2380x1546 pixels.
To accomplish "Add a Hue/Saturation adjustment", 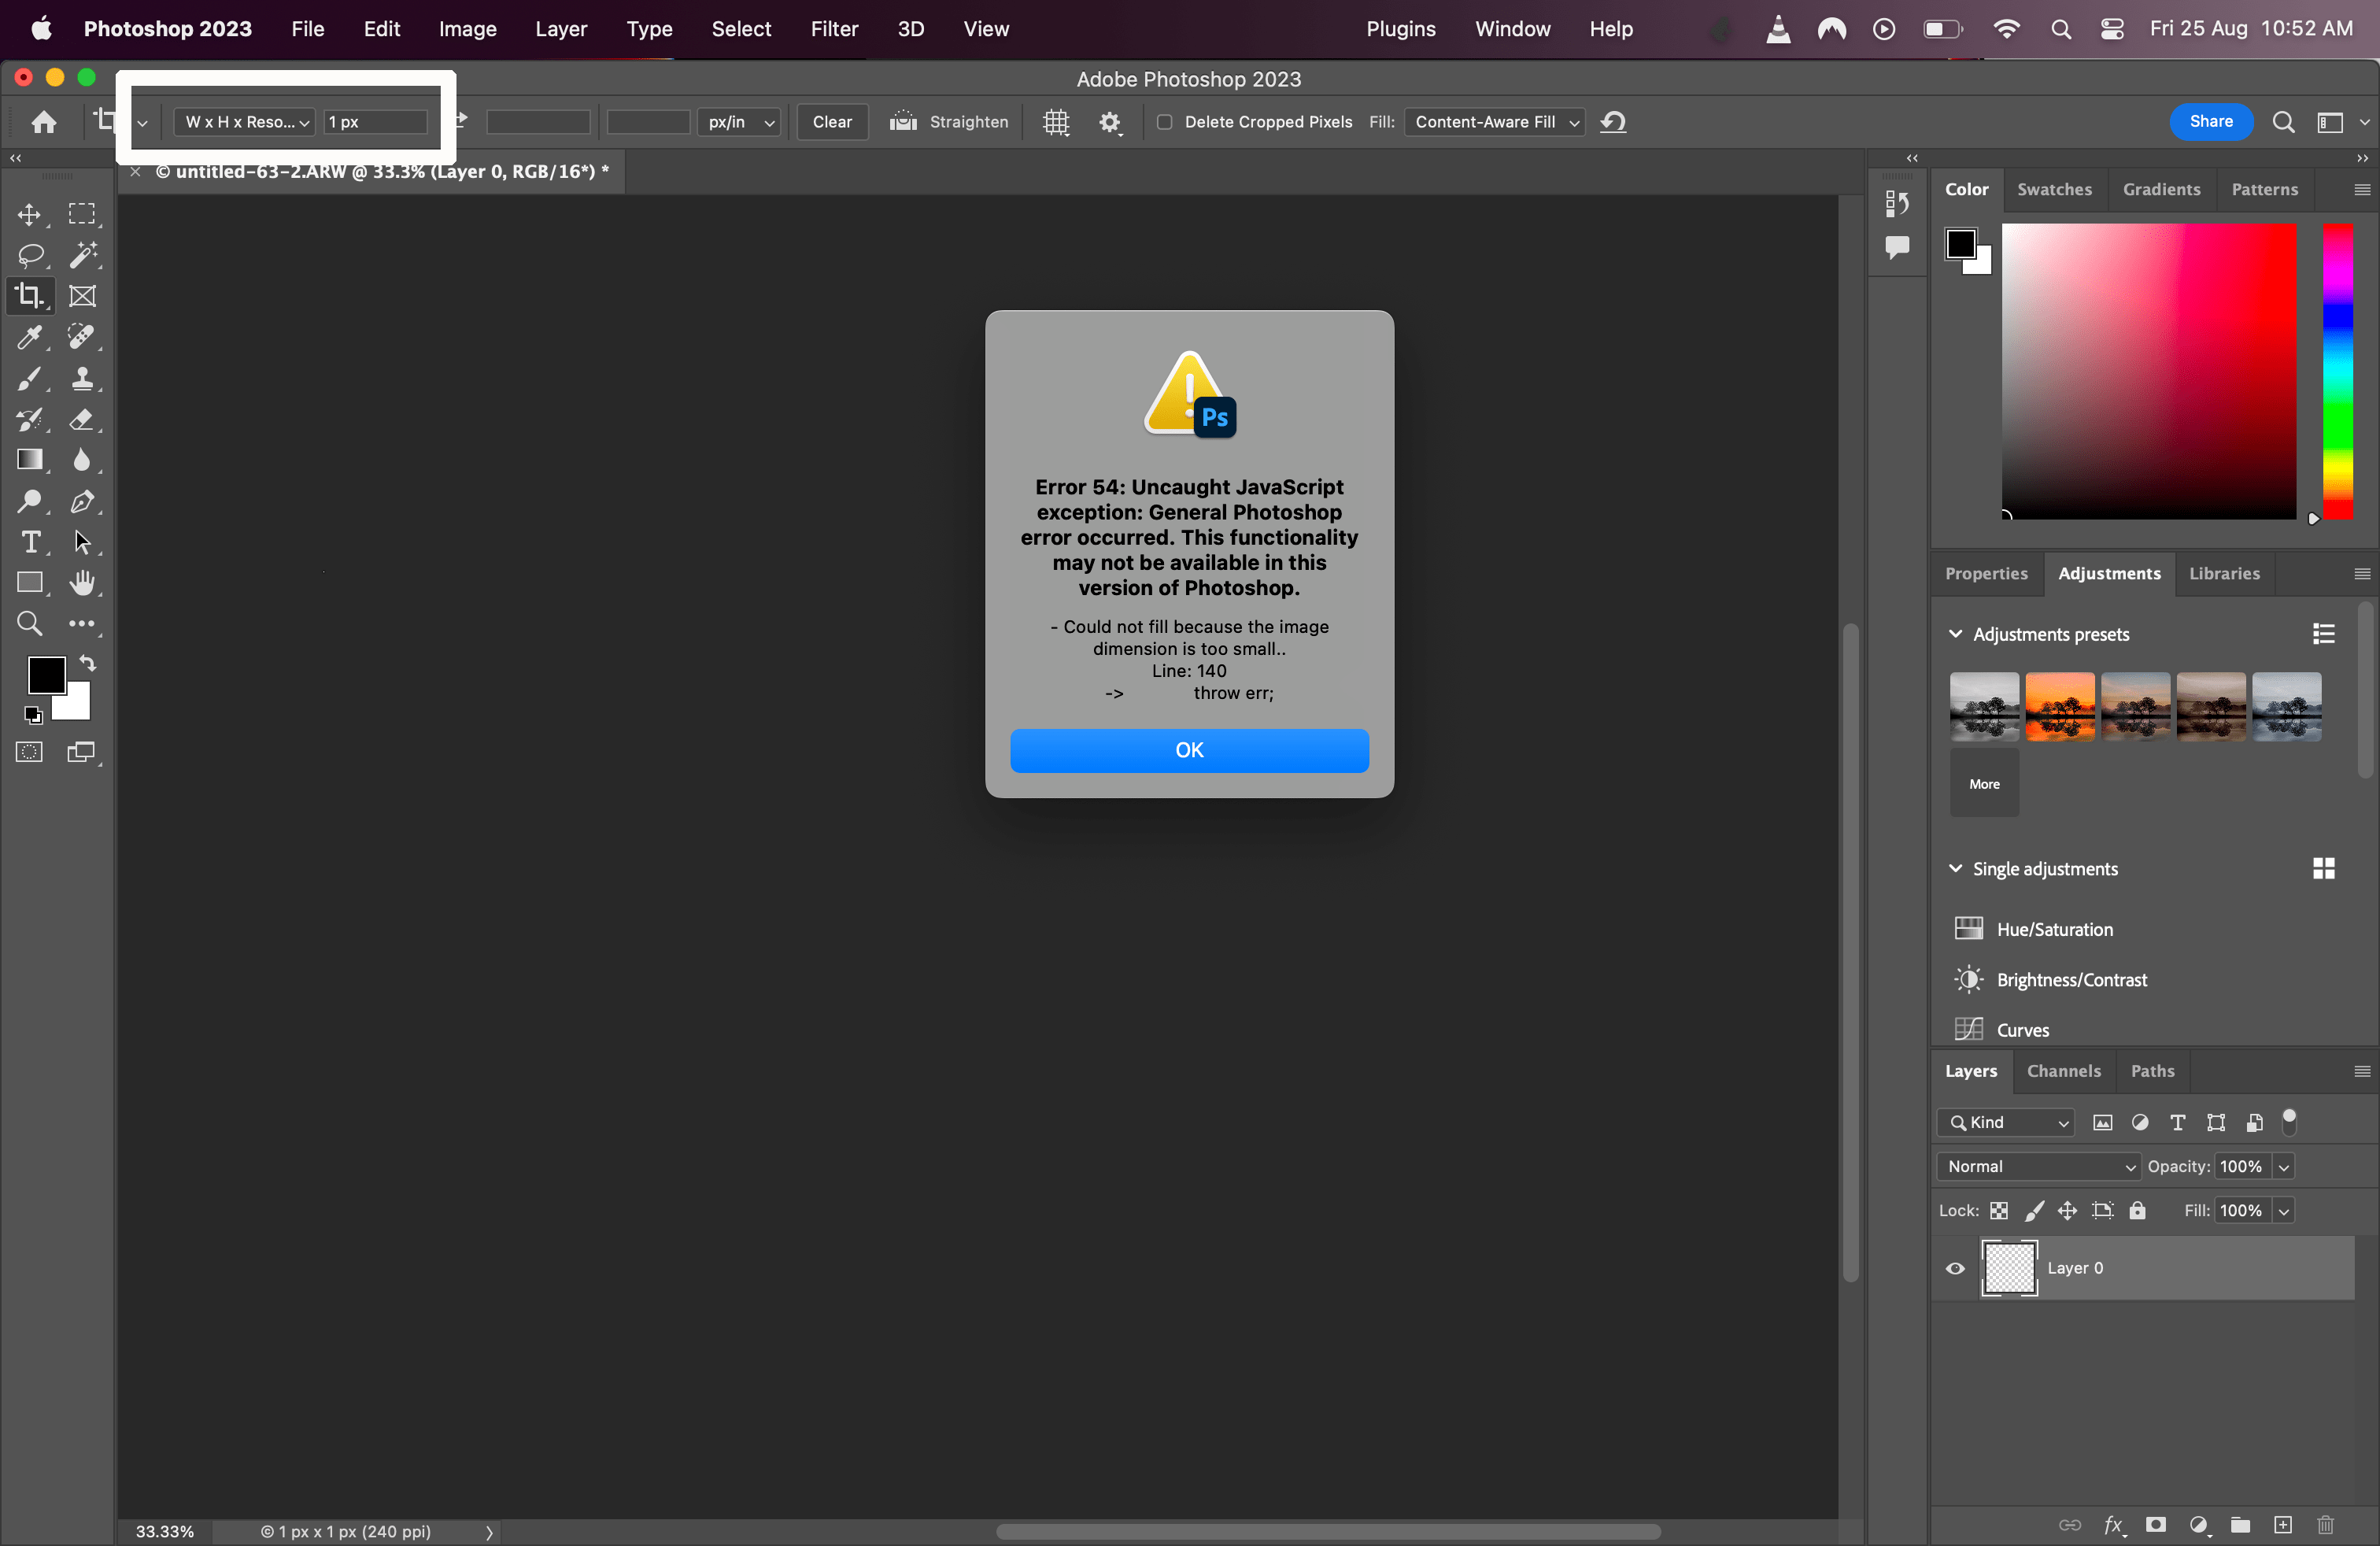I will [x=2054, y=929].
